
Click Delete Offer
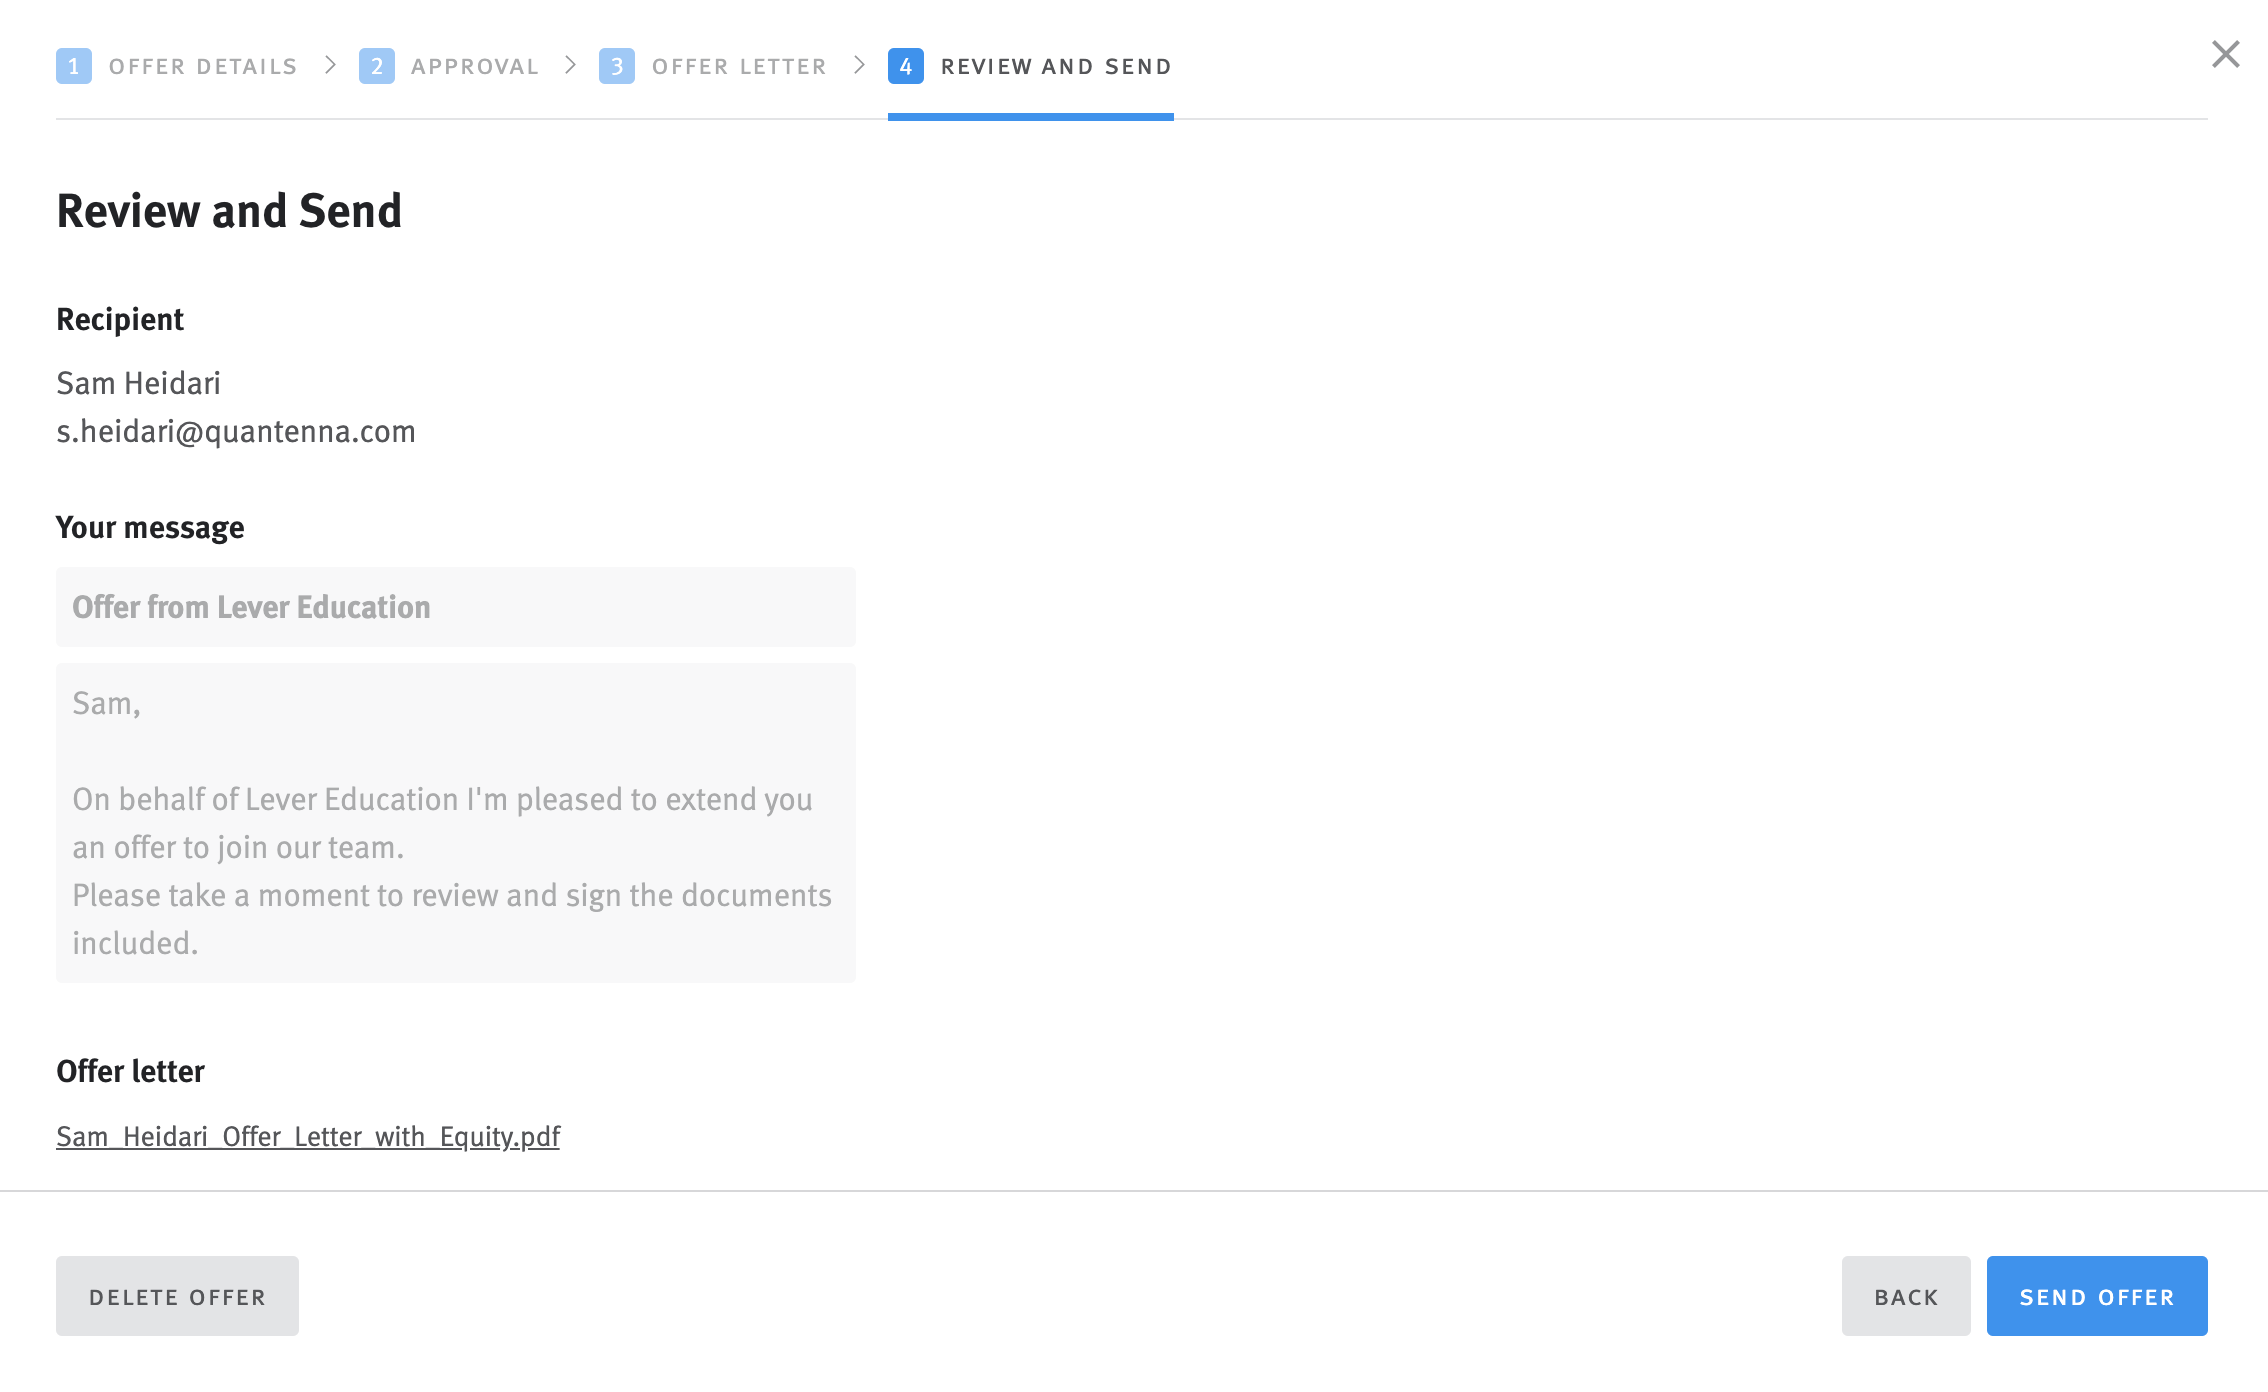(x=177, y=1295)
